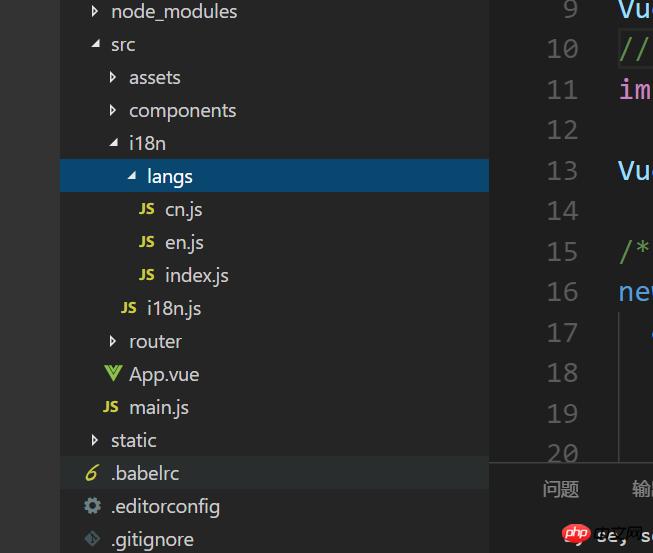653x553 pixels.
Task: Expand the node_modules folder arrow
Action: click(95, 12)
